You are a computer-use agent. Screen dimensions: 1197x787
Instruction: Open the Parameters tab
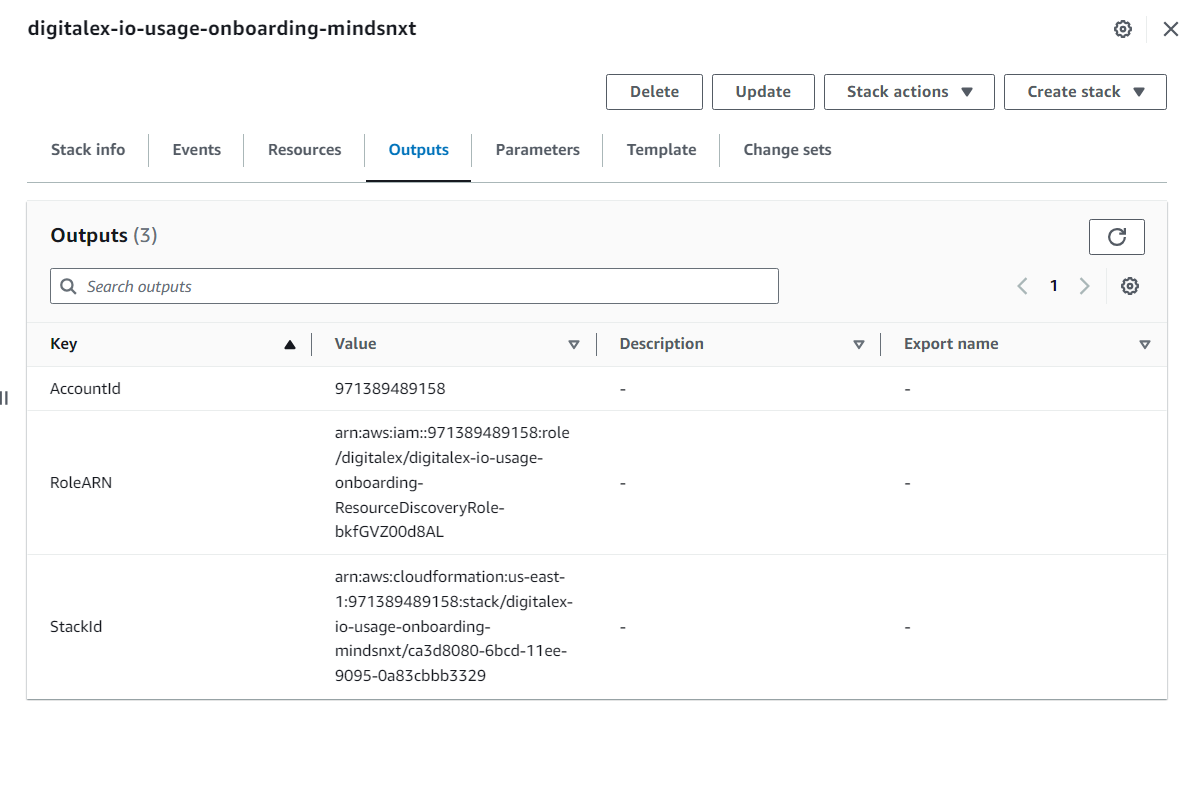click(x=537, y=150)
